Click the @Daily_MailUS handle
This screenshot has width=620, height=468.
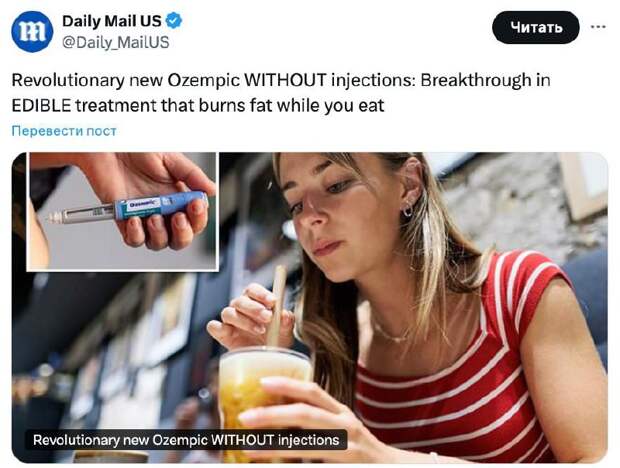coord(116,42)
